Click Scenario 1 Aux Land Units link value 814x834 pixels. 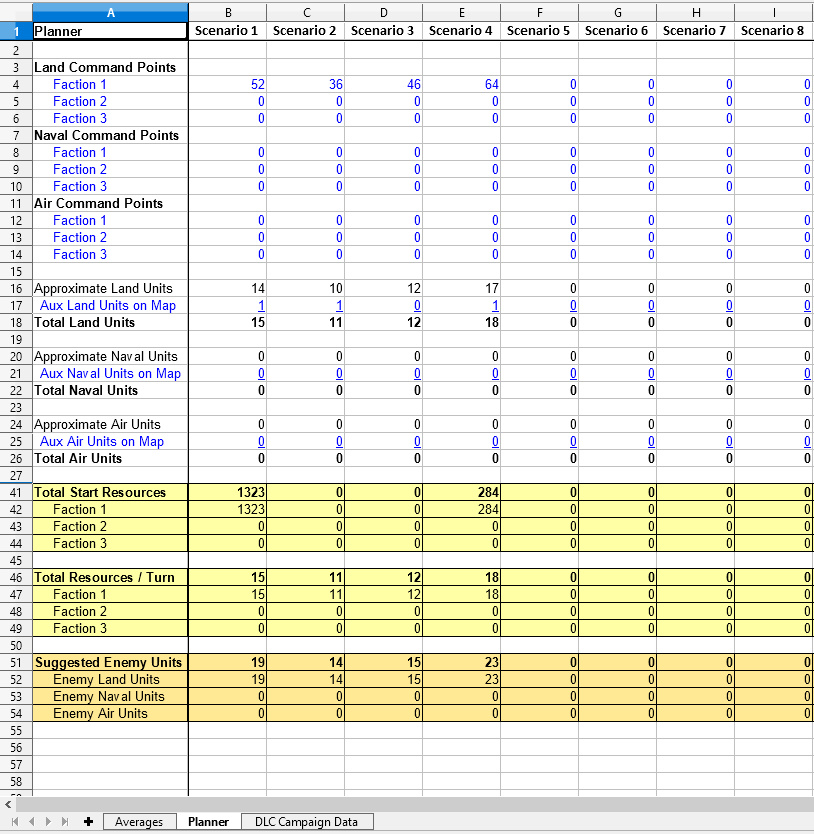(x=261, y=306)
